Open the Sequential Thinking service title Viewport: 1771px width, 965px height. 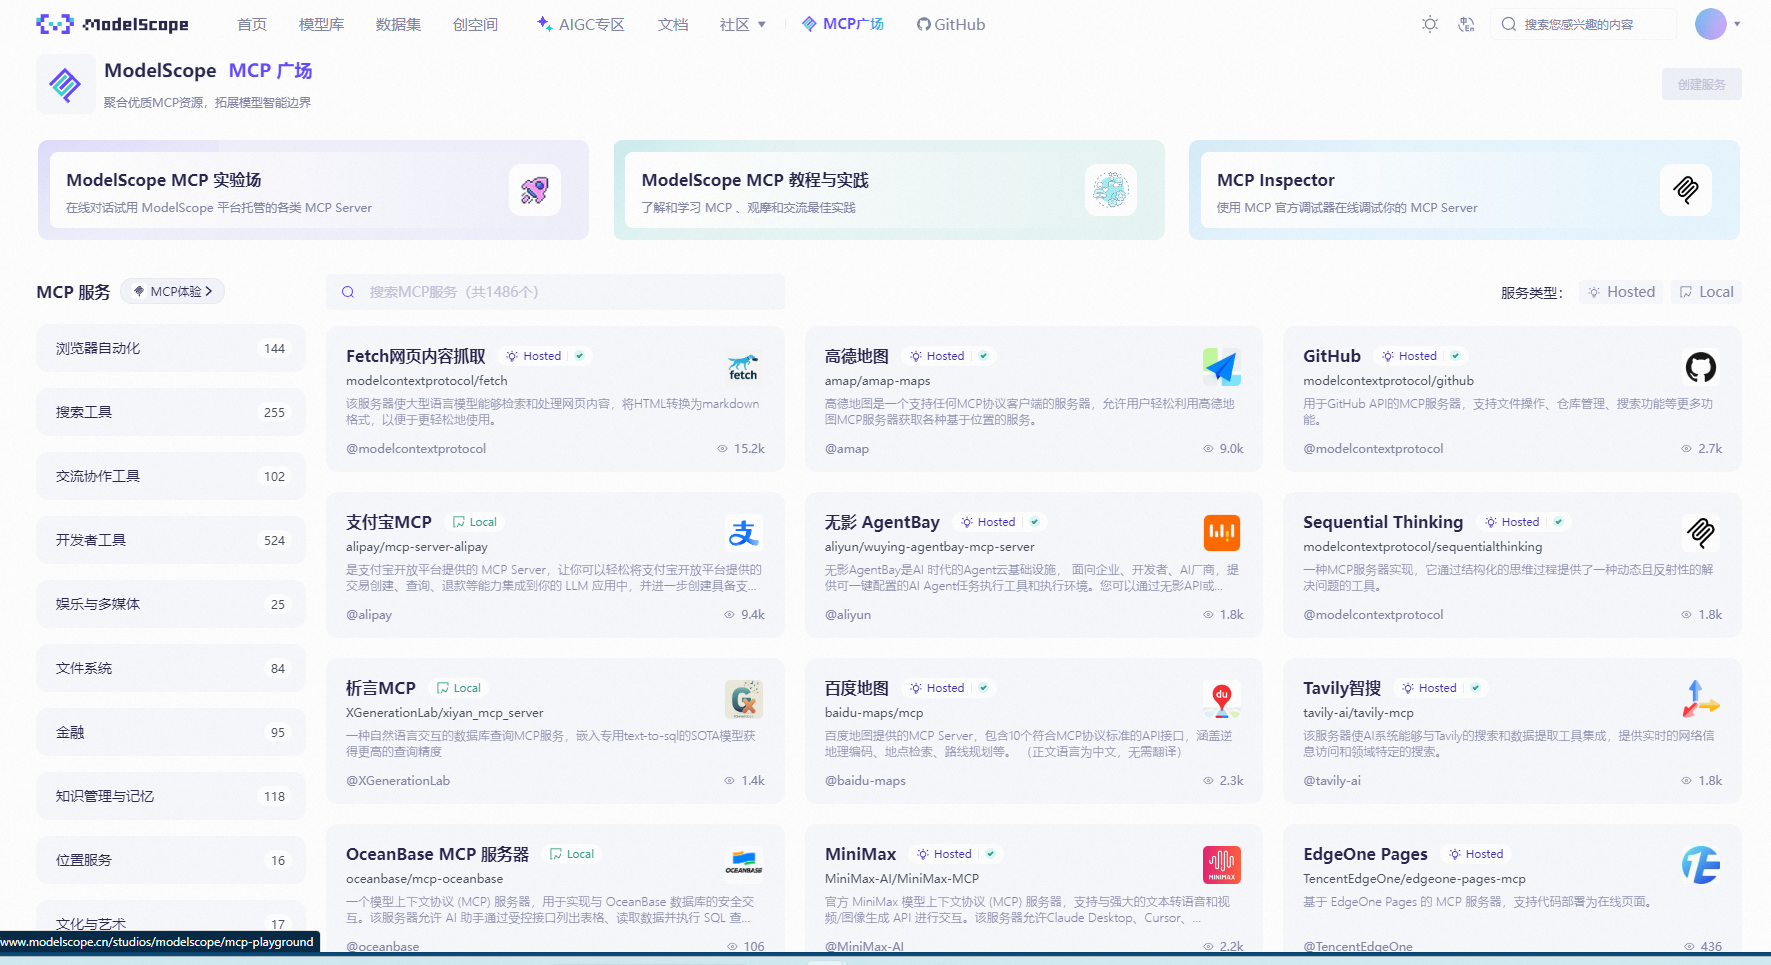[x=1383, y=522]
